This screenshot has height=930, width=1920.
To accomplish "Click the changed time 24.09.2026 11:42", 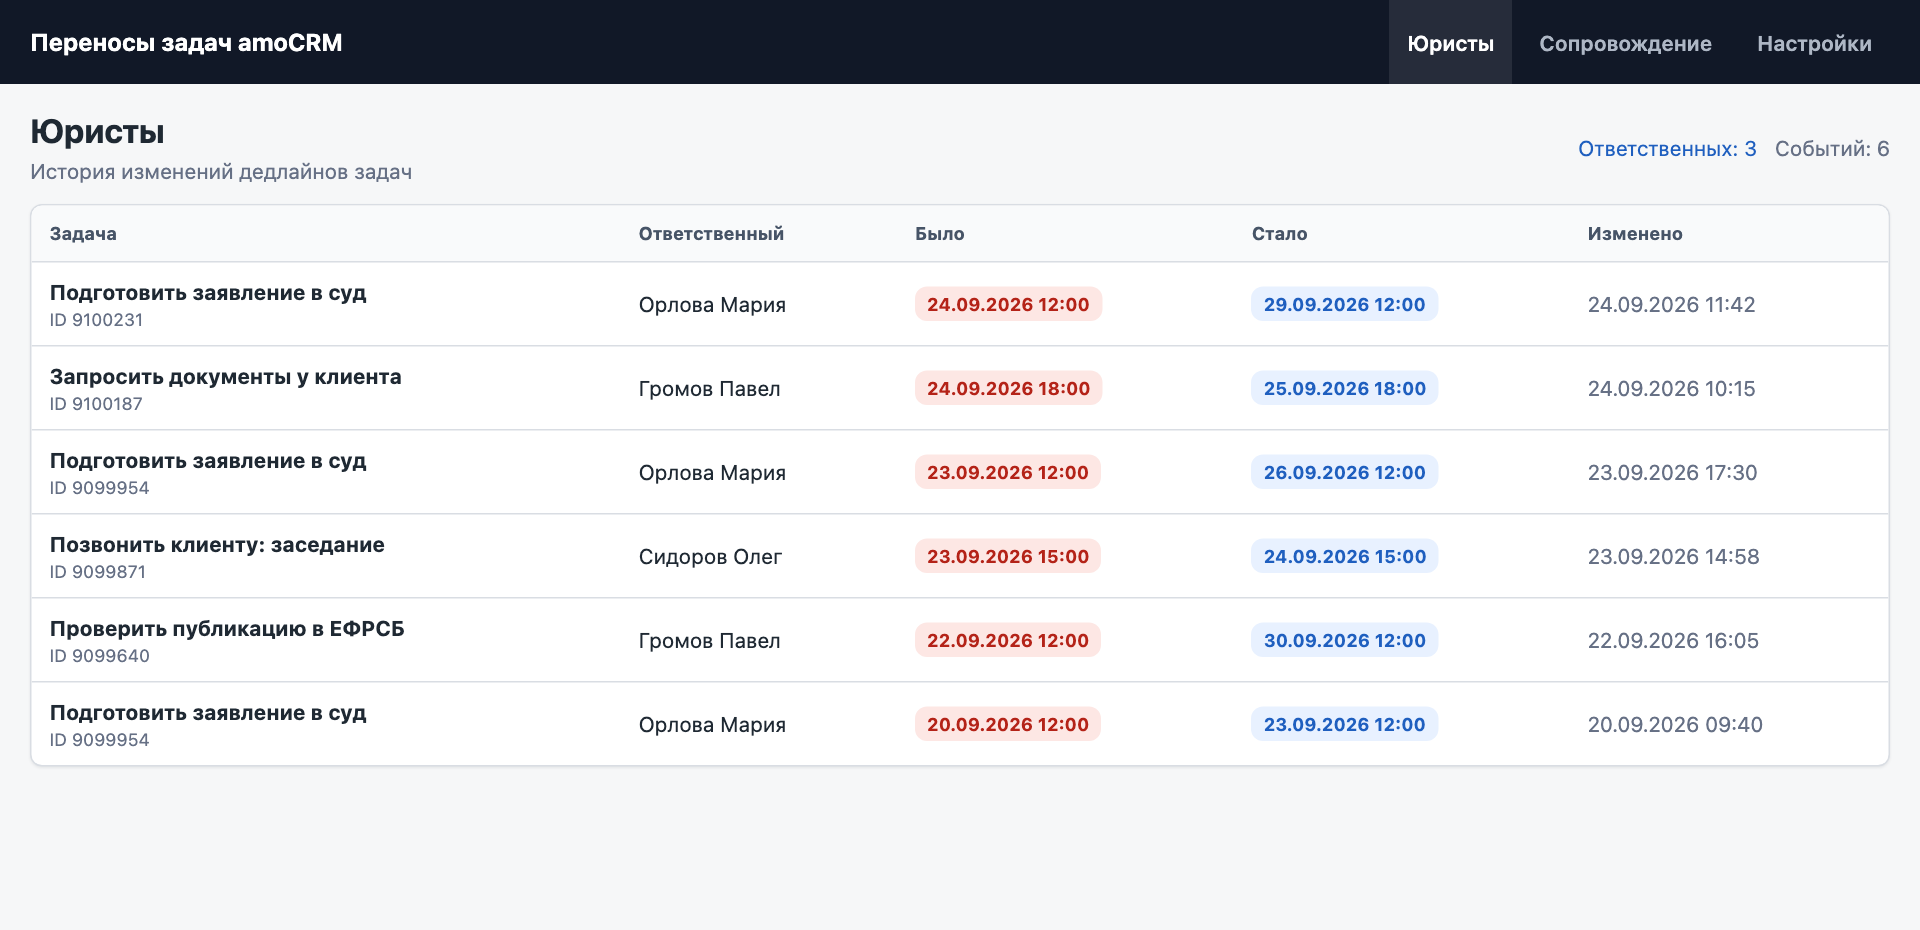I will (x=1671, y=305).
